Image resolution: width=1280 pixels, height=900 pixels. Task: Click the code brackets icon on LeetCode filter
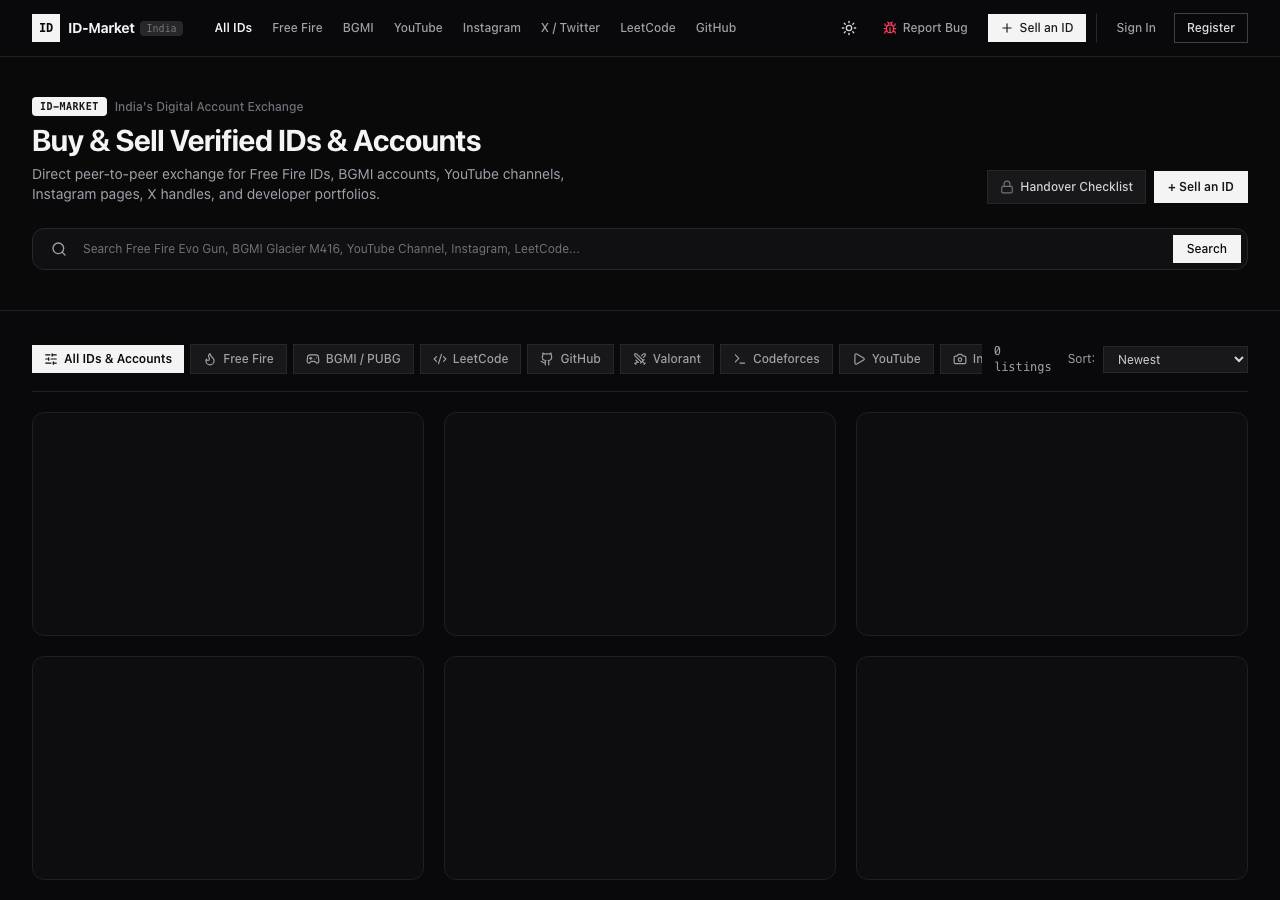440,359
